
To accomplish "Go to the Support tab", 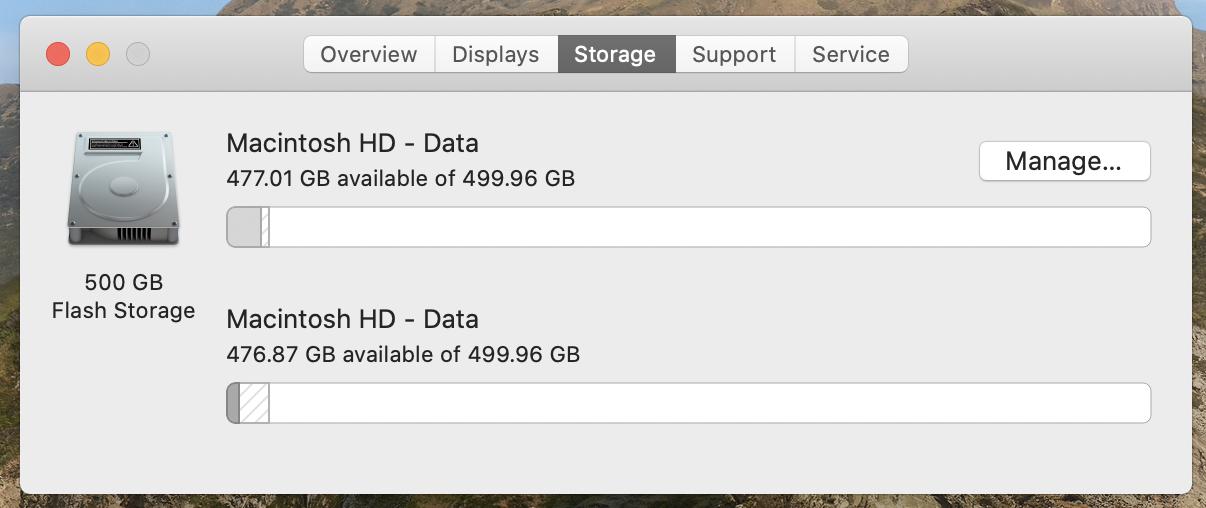I will click(734, 54).
